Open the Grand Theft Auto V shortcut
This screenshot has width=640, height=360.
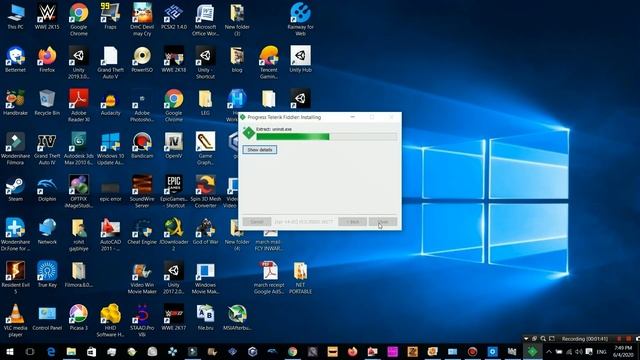(x=110, y=62)
